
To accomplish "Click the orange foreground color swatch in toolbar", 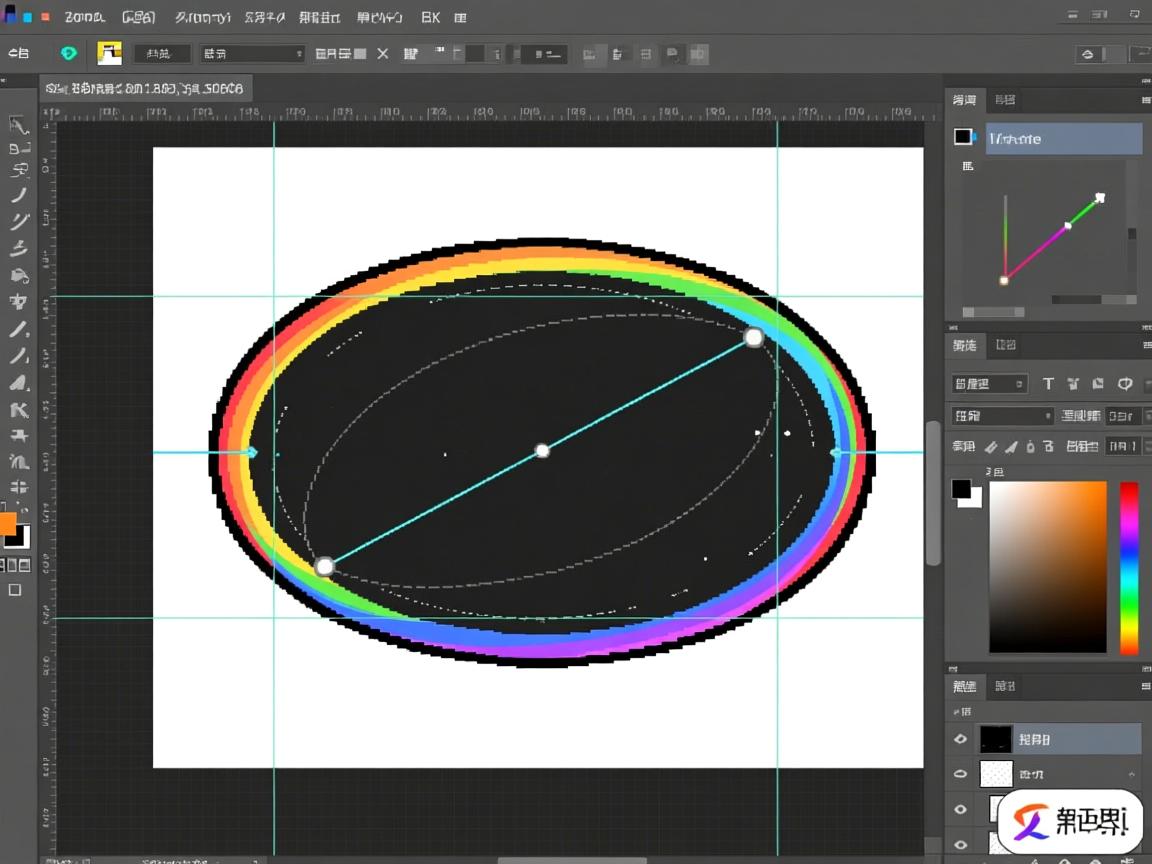I will 7,524.
